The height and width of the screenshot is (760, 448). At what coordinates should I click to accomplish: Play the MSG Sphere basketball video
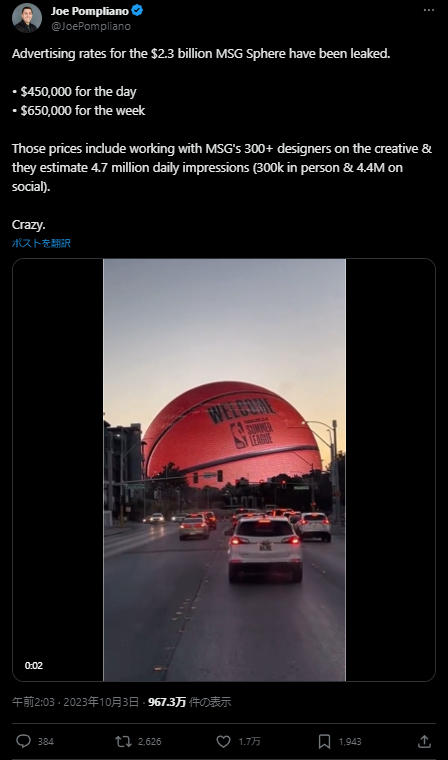[224, 470]
